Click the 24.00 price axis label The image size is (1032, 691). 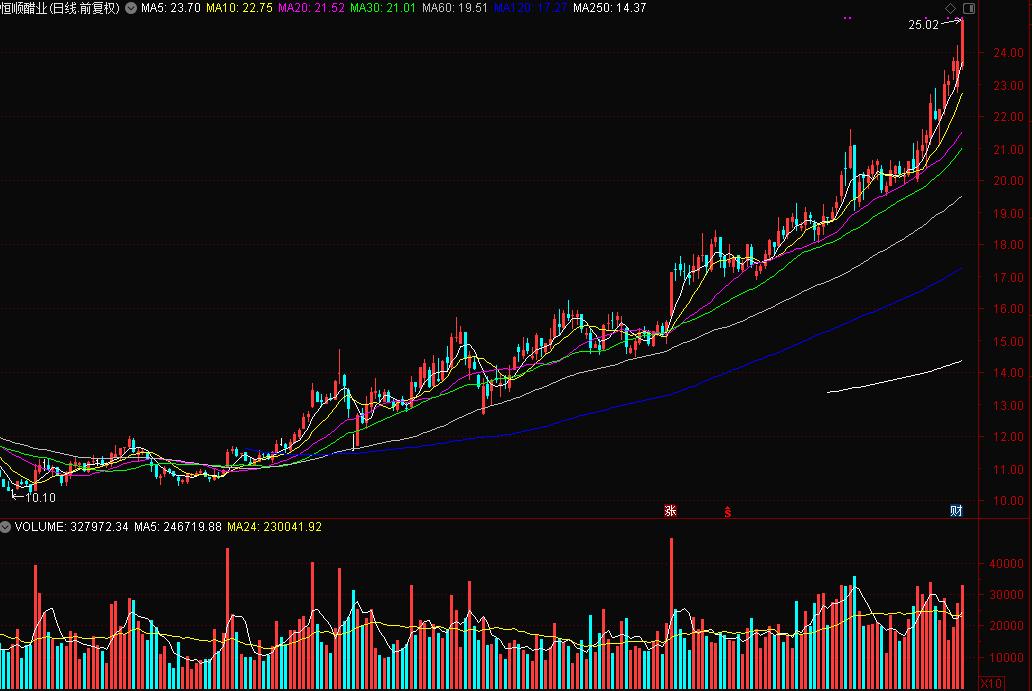(1008, 53)
